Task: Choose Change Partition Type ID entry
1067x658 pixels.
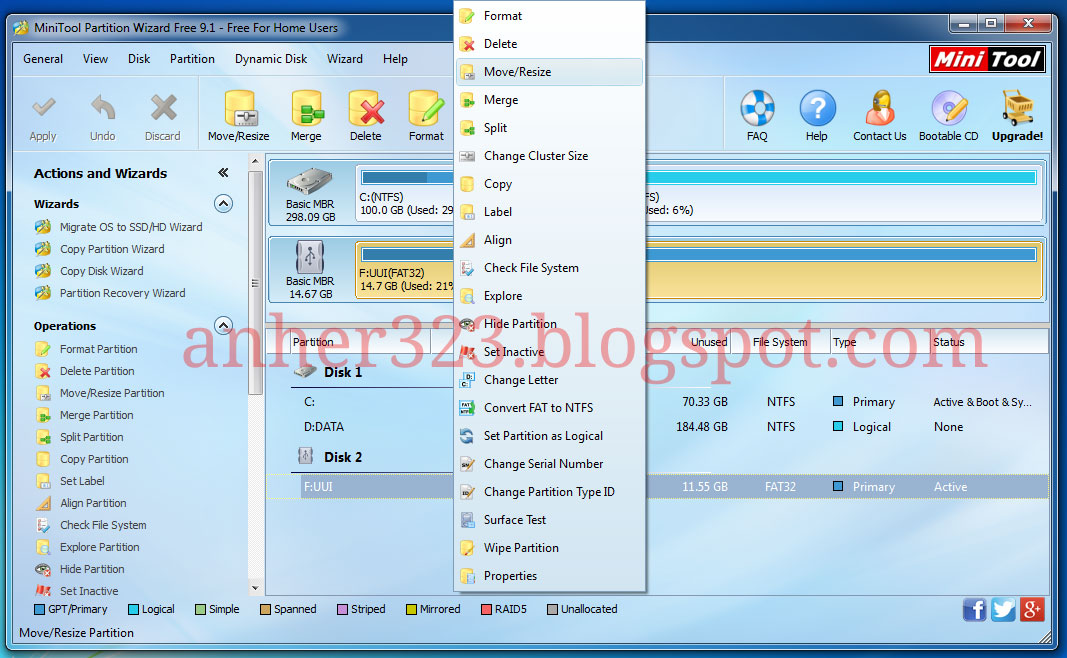Action: [x=549, y=492]
